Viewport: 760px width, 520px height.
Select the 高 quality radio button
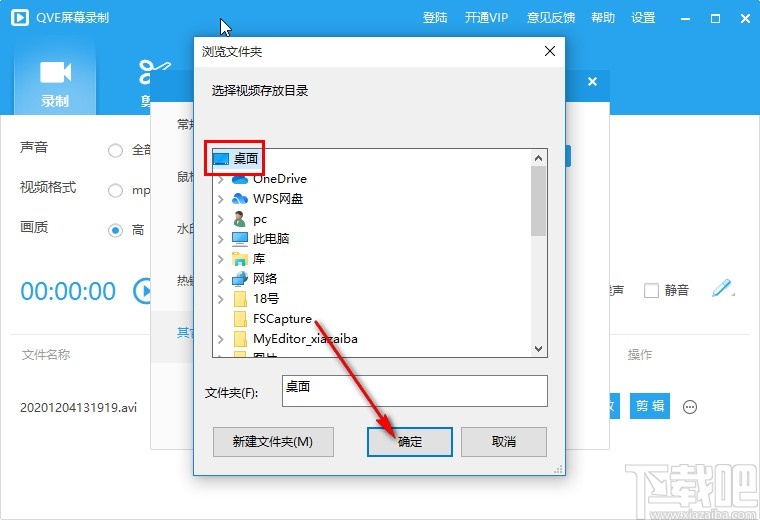point(115,230)
